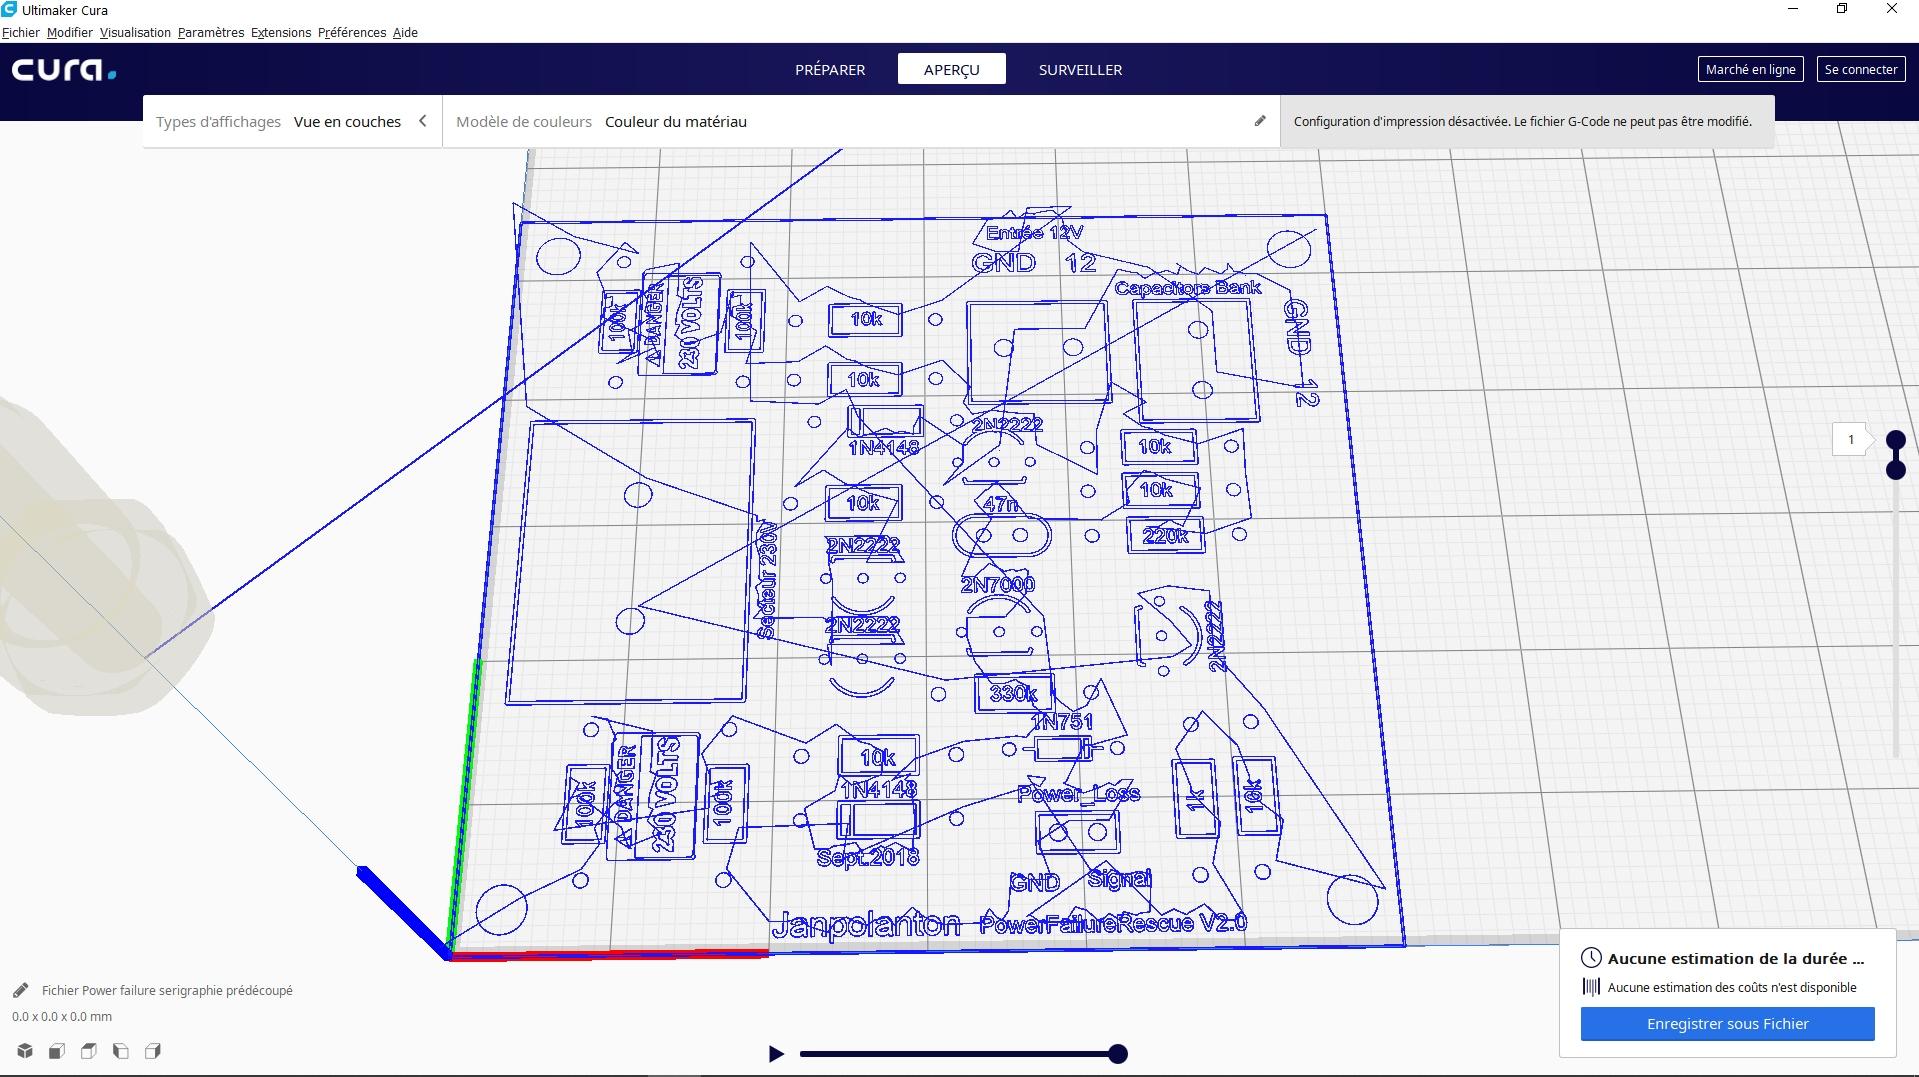Switch to the 3D view orientation
Screen dimensions: 1919x1077
[25, 1051]
